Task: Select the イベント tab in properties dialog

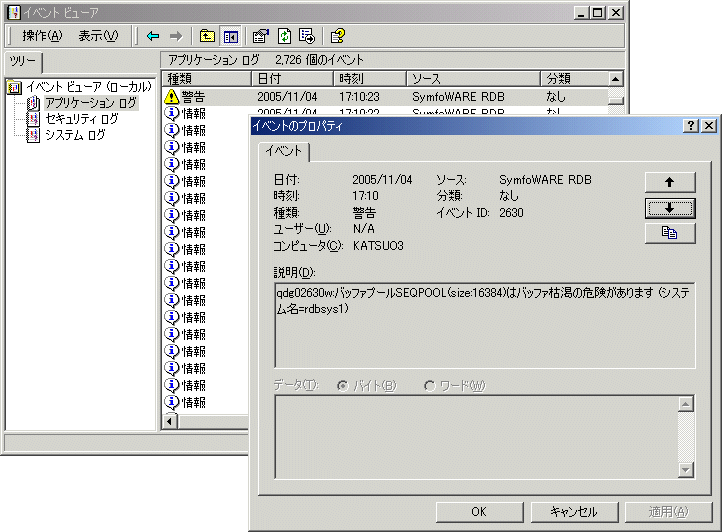Action: (284, 151)
